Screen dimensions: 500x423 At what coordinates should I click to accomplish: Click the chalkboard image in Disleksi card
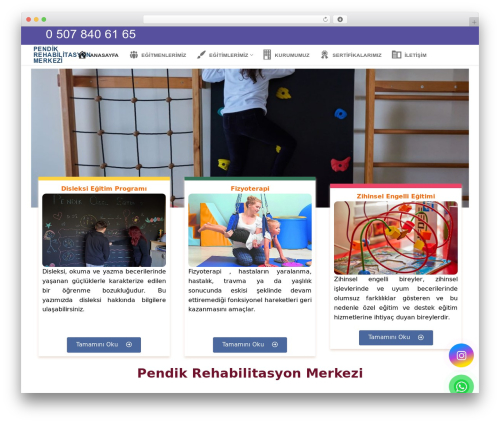(x=104, y=230)
